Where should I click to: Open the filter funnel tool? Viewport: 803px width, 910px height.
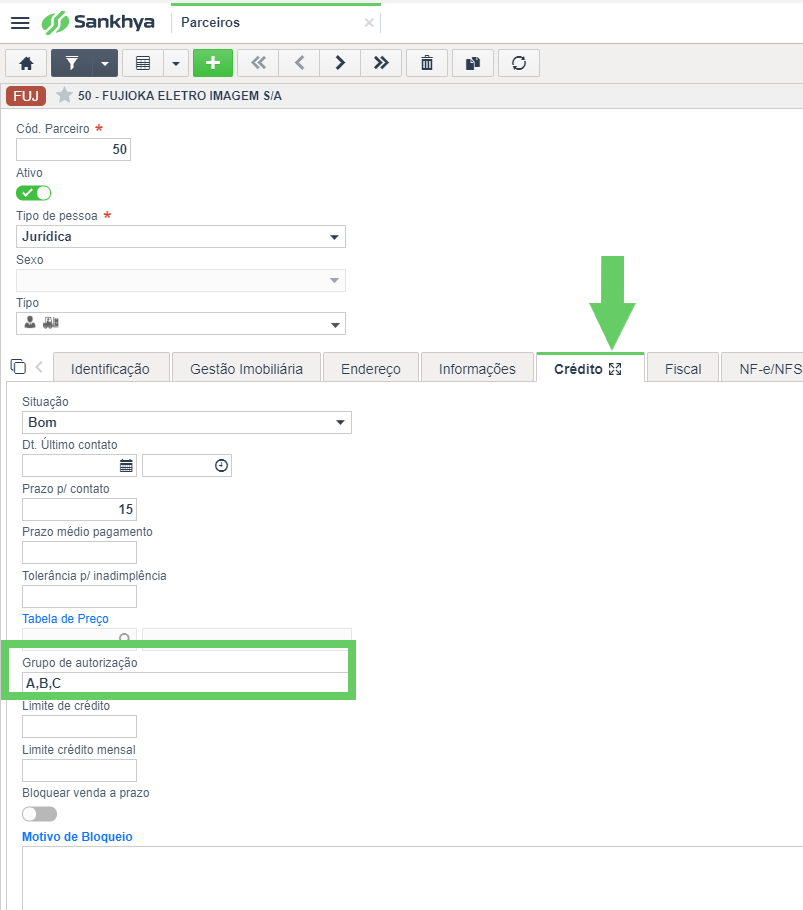pos(72,63)
